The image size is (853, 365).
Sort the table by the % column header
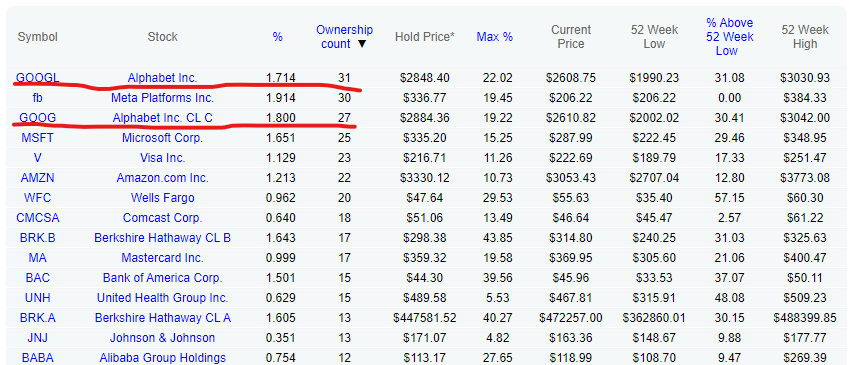click(x=277, y=37)
